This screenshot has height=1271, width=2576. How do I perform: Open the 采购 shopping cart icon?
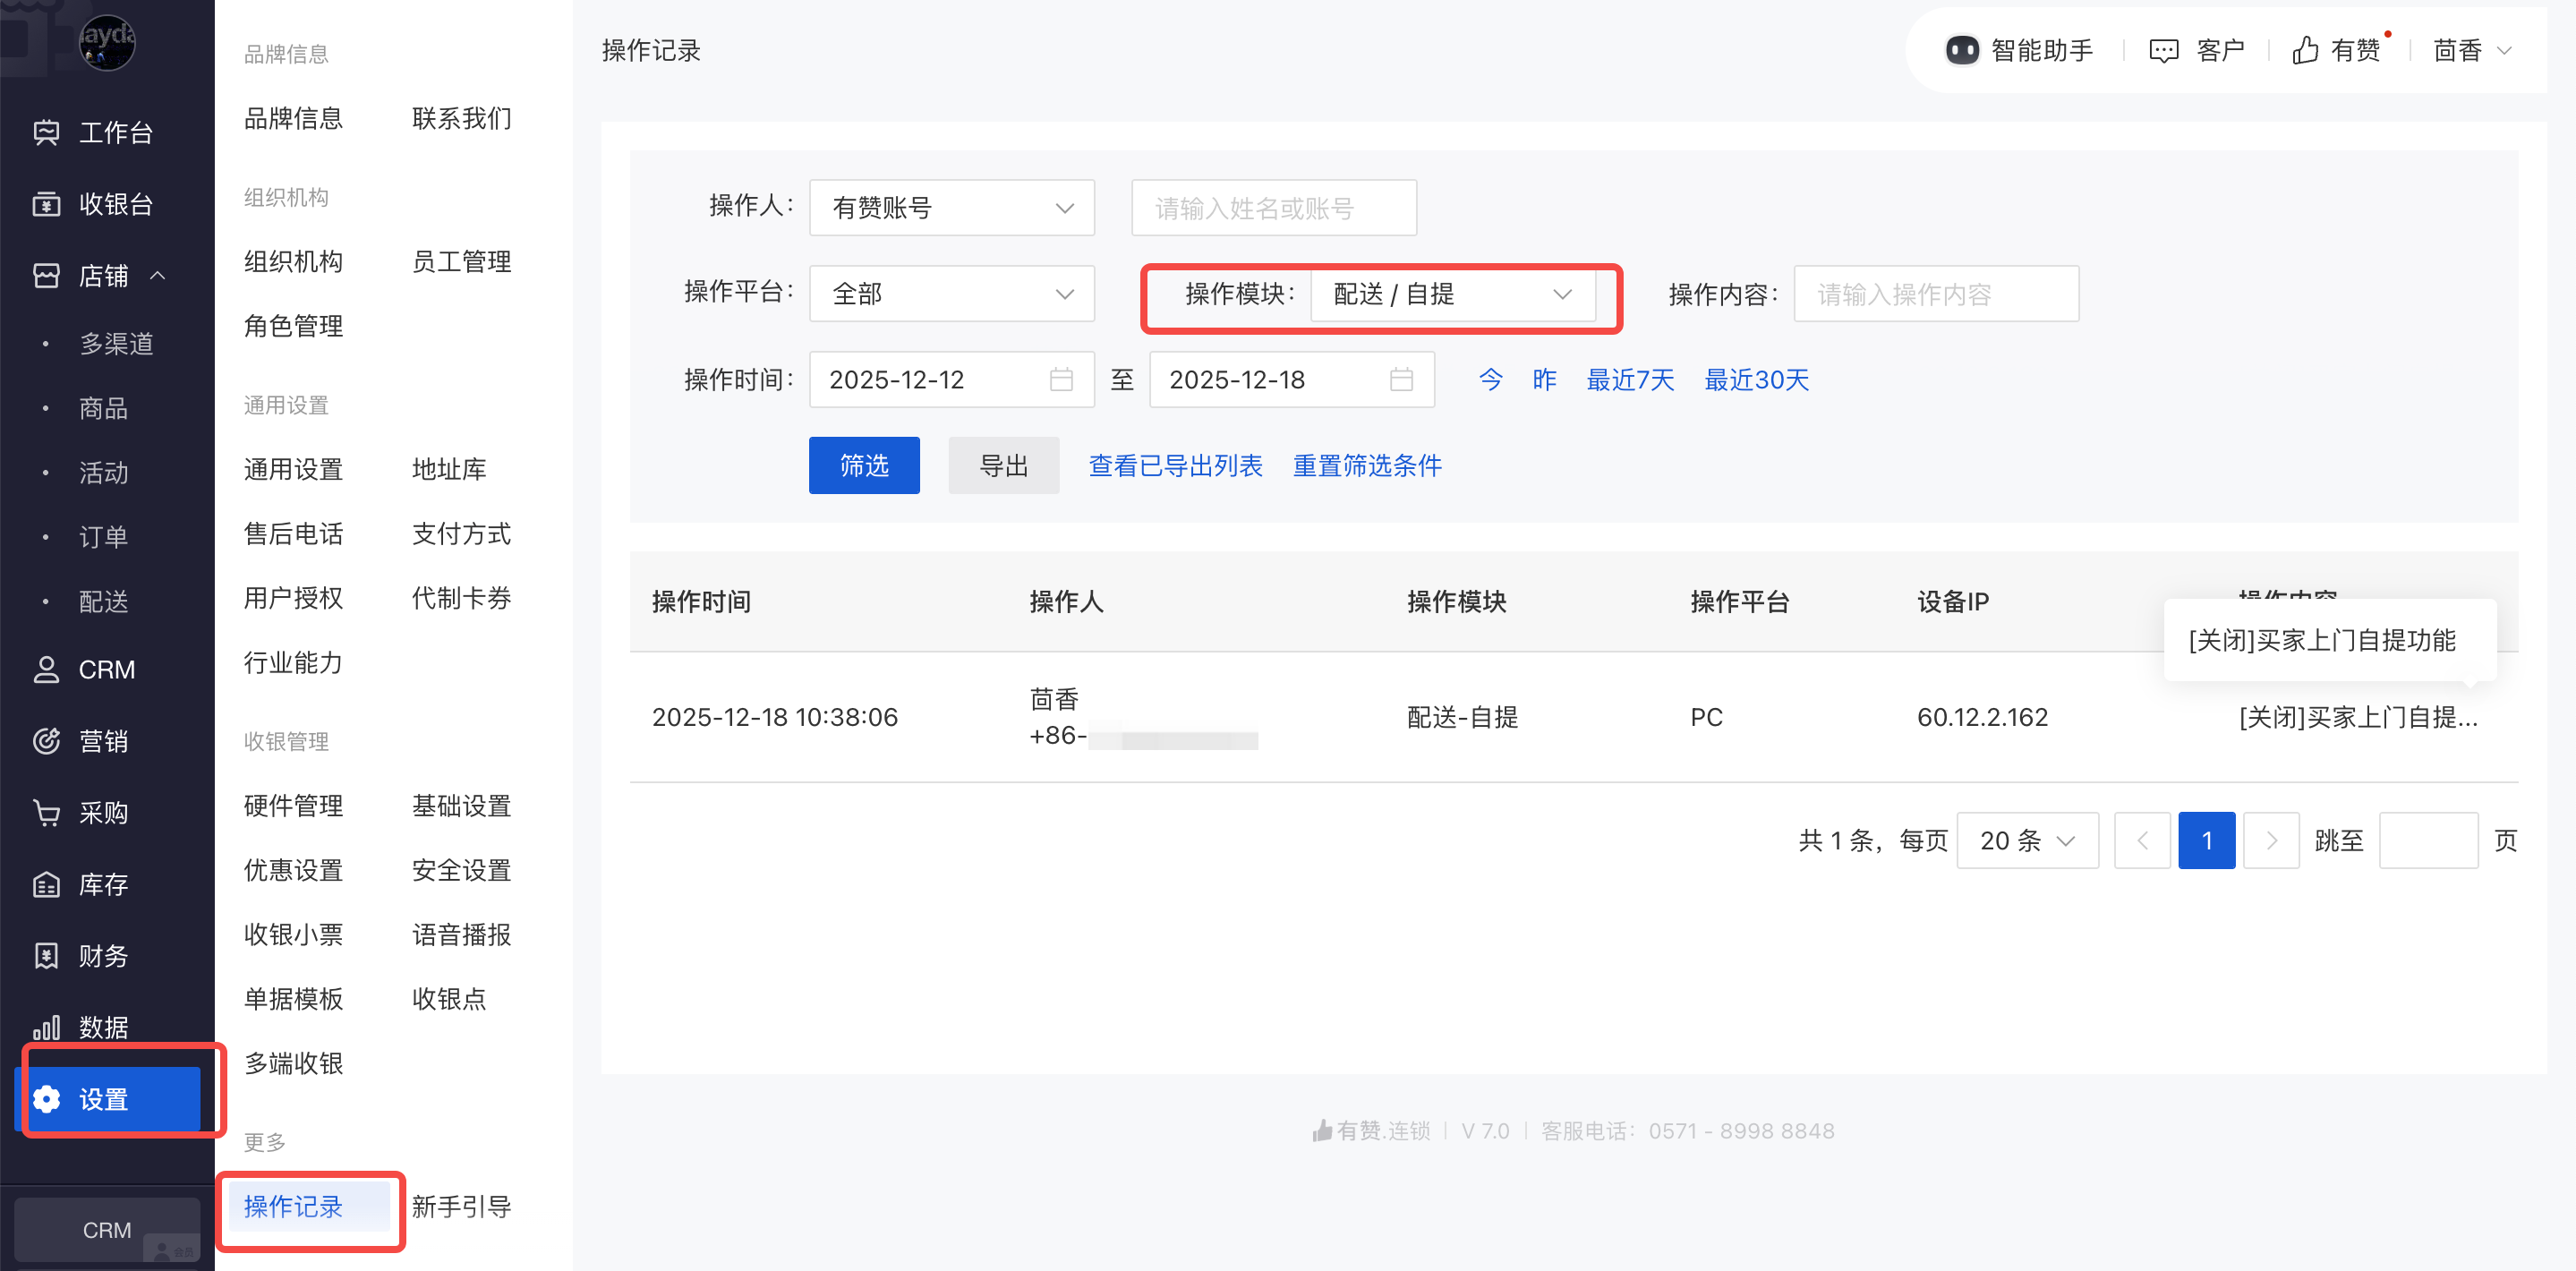coord(46,813)
